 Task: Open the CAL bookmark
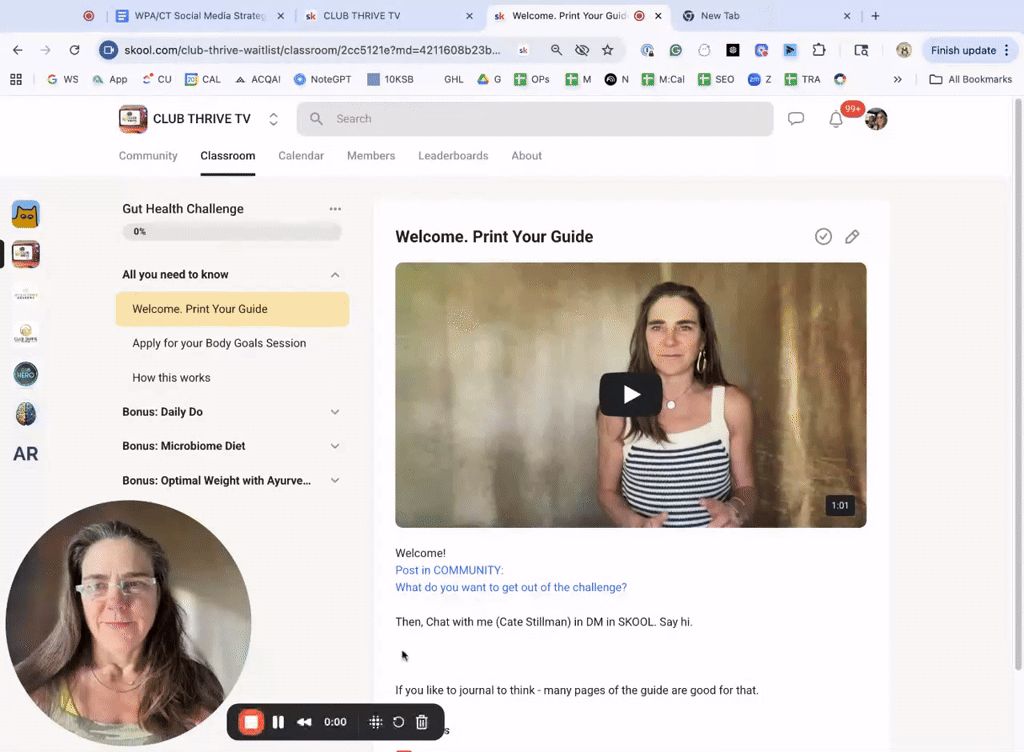point(202,79)
